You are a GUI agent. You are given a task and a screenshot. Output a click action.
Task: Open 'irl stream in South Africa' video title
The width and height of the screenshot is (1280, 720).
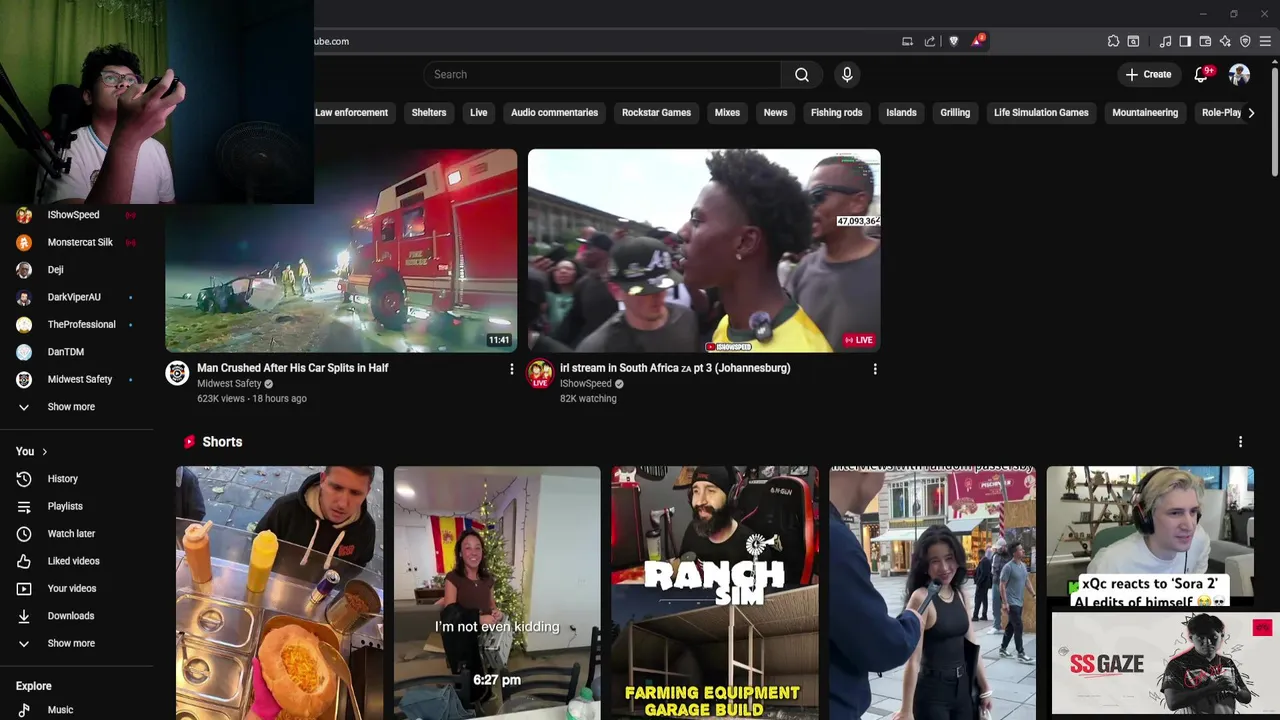675,368
